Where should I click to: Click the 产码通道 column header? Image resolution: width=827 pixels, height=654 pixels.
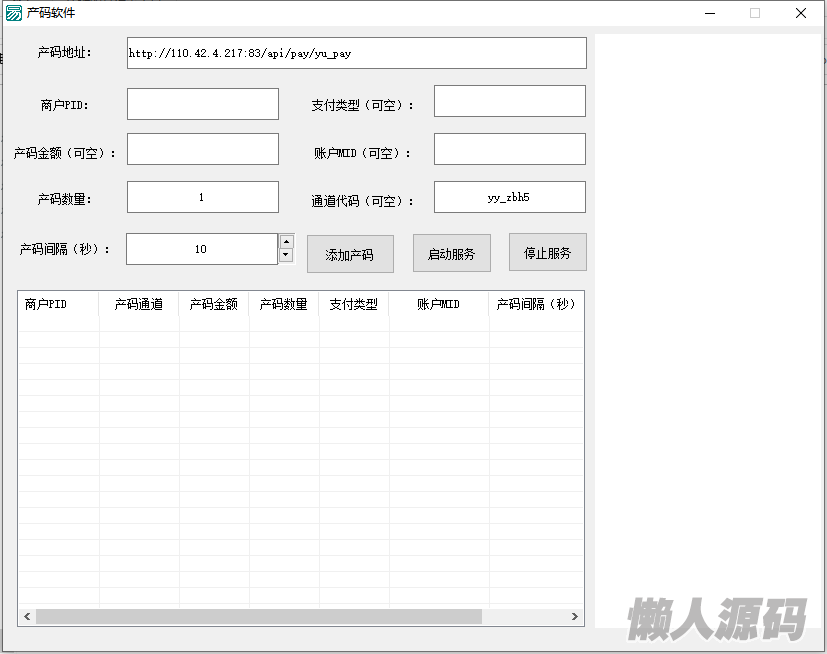coord(139,304)
